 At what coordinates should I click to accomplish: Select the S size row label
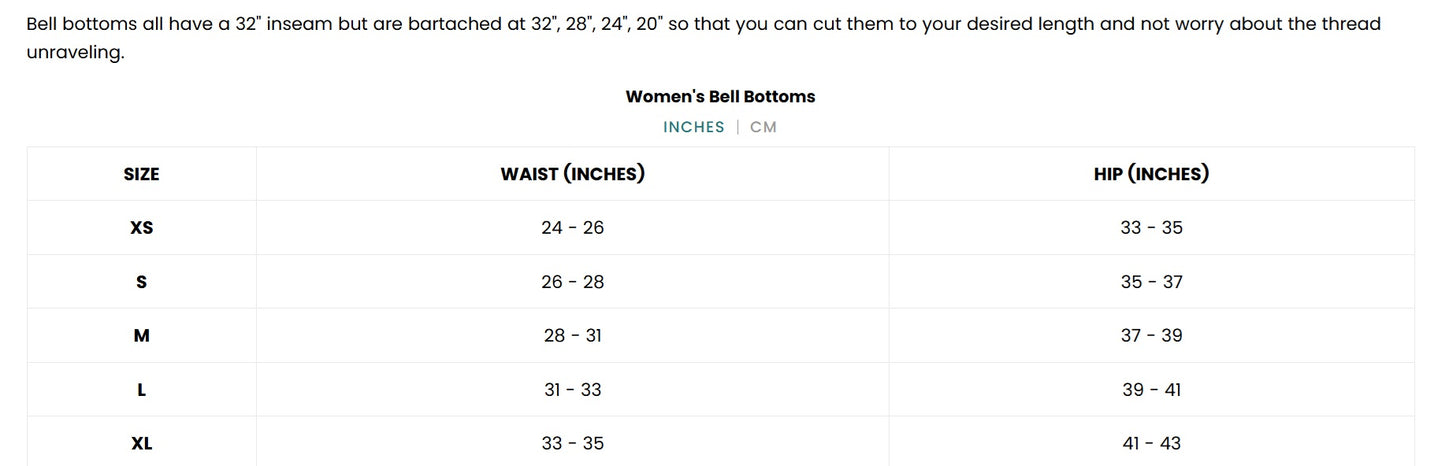[x=141, y=282]
